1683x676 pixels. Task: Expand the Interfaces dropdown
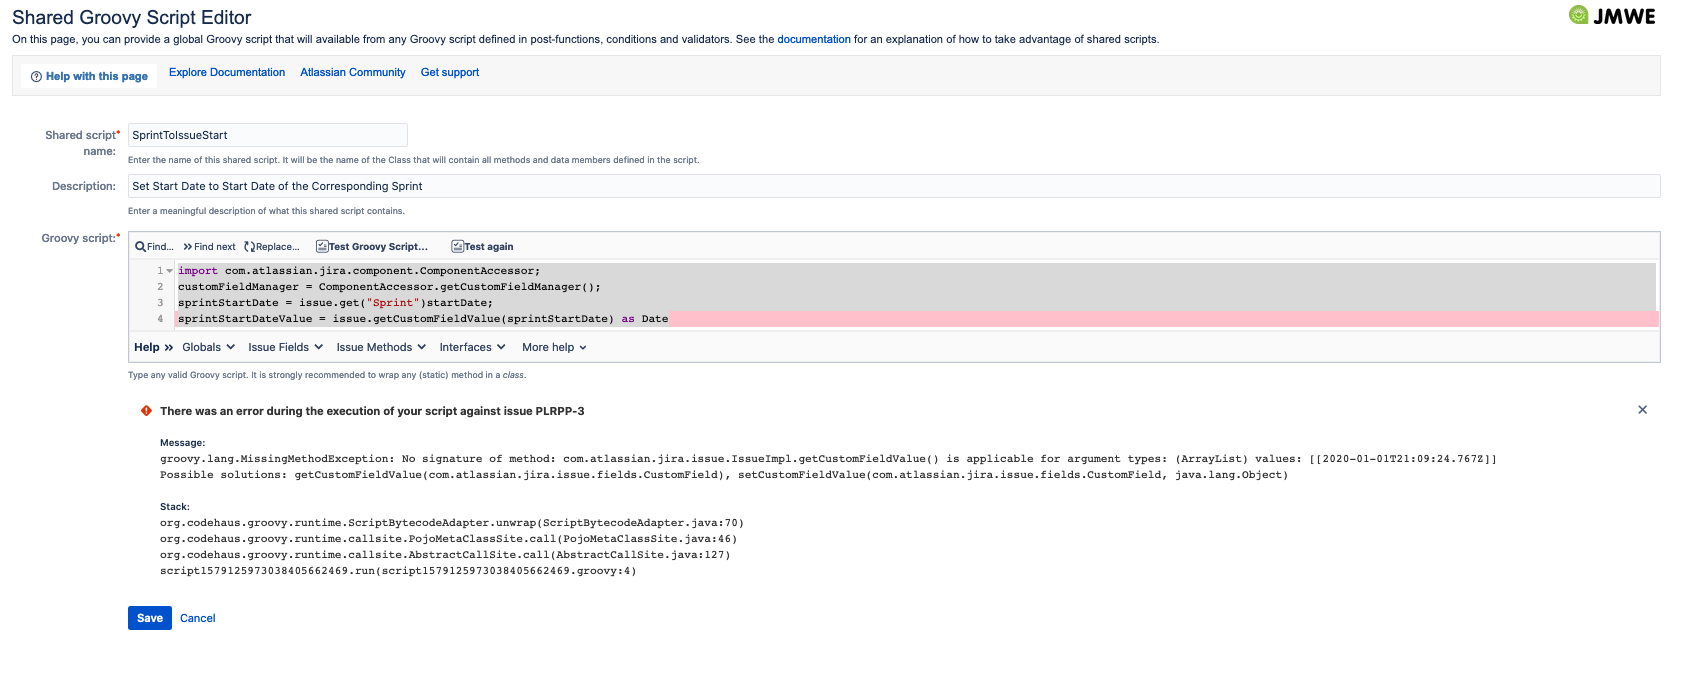(472, 347)
